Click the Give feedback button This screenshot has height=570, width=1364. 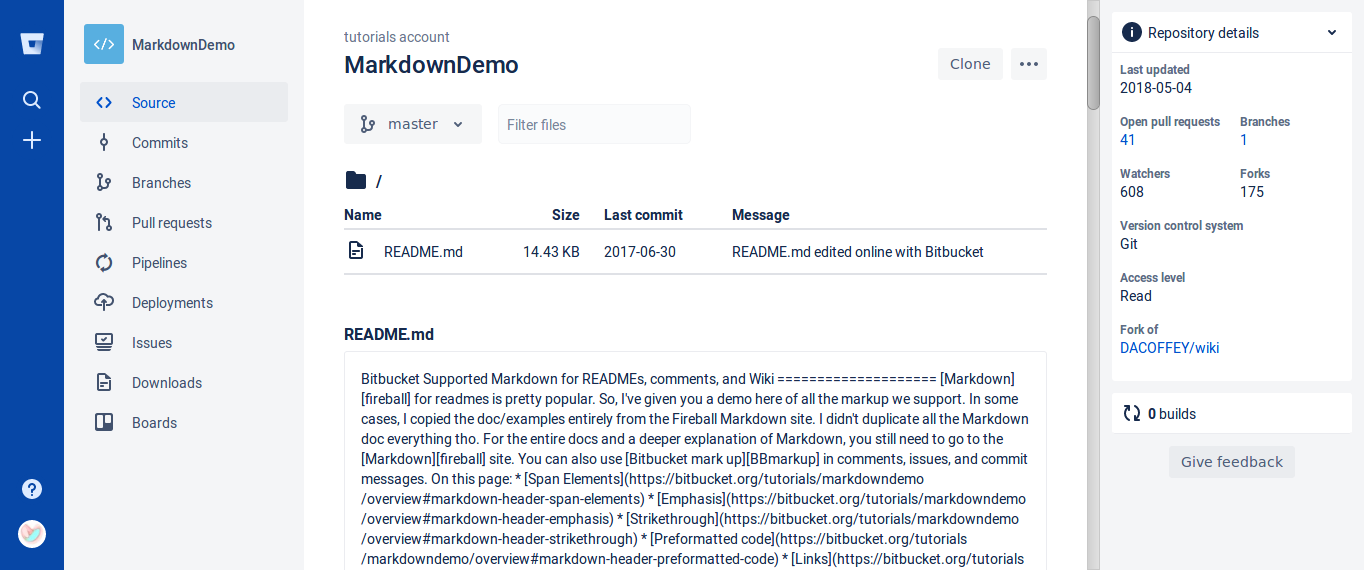tap(1232, 462)
